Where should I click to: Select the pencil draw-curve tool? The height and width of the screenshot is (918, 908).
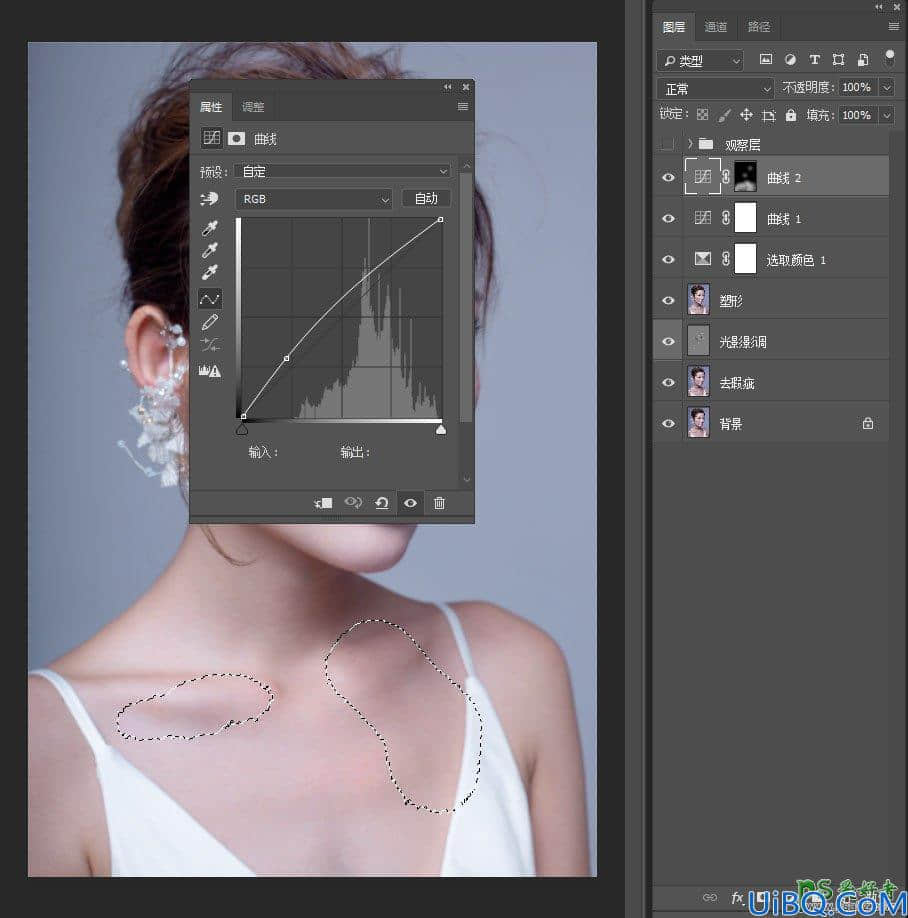(210, 322)
